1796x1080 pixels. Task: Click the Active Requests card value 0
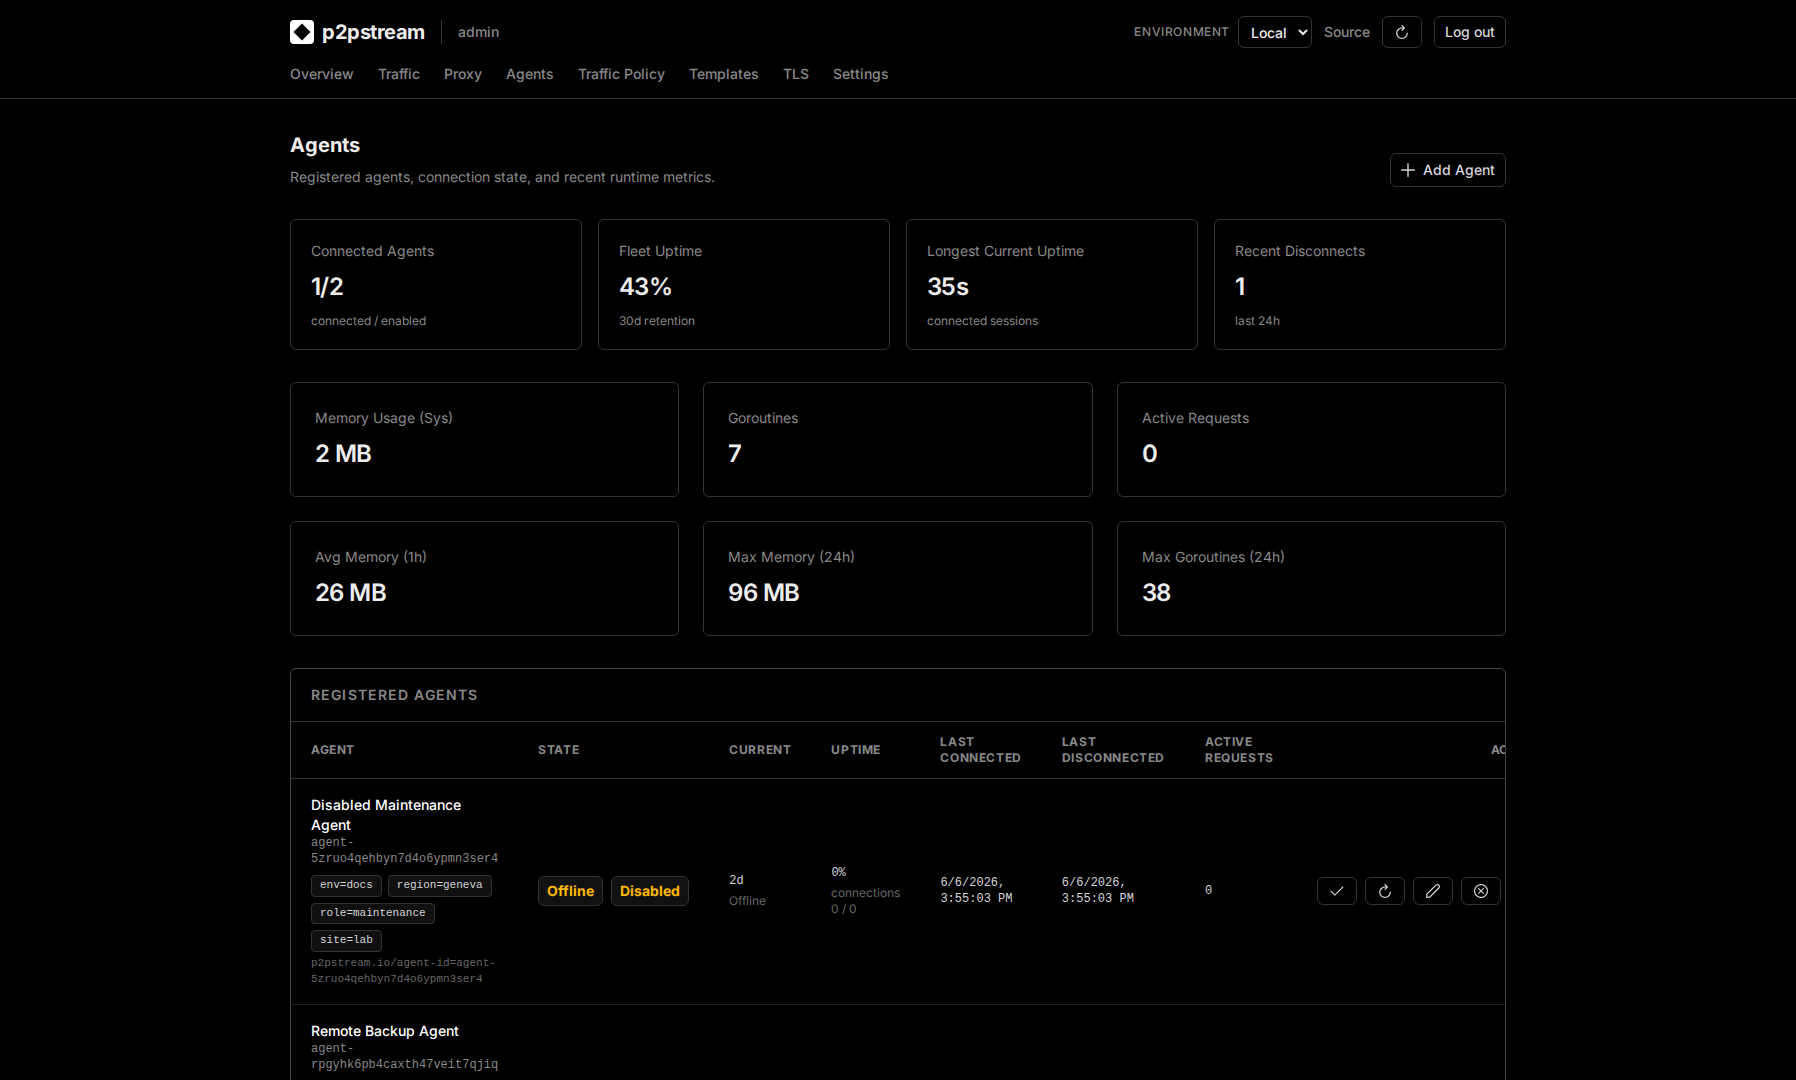coord(1150,454)
